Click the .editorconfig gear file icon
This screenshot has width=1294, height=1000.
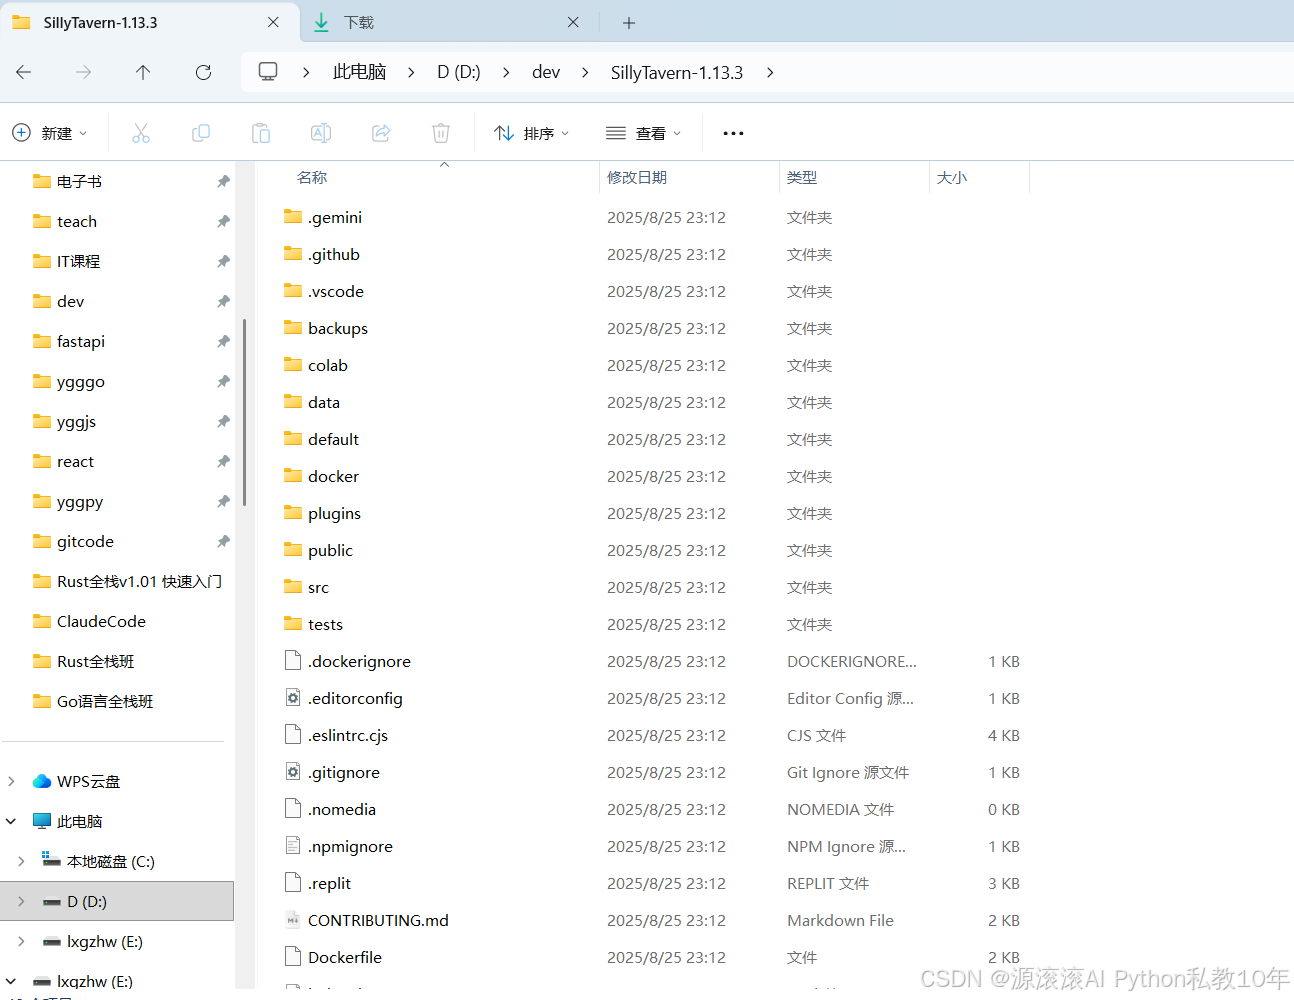click(x=293, y=698)
